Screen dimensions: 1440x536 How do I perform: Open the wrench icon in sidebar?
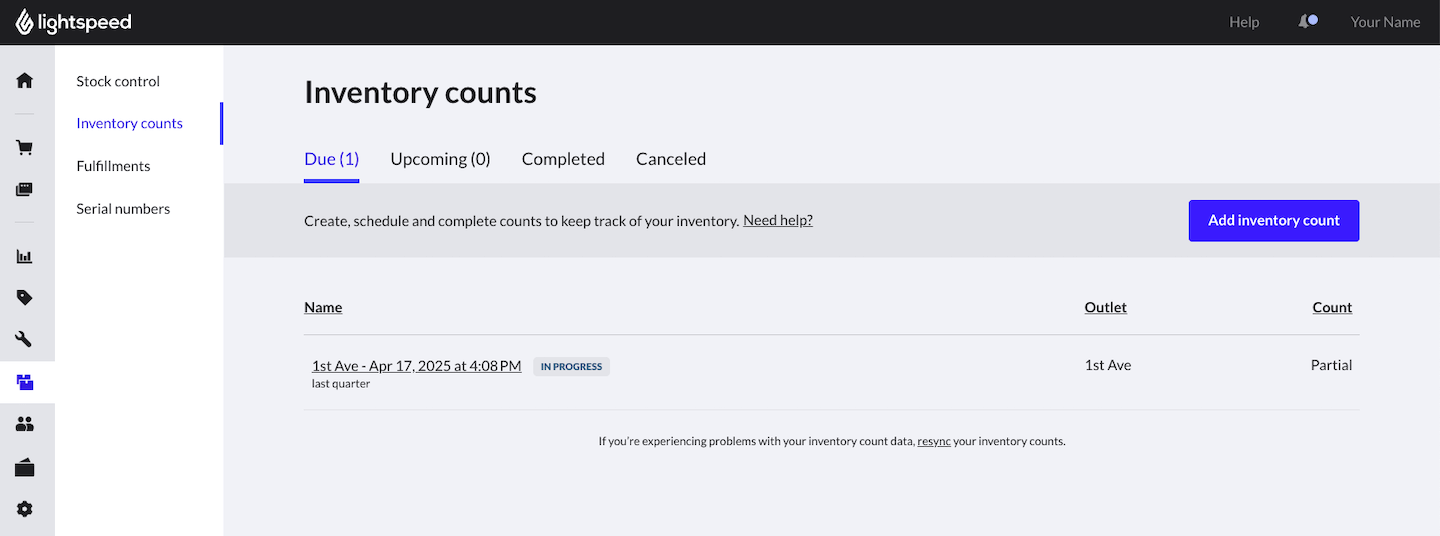tap(25, 339)
